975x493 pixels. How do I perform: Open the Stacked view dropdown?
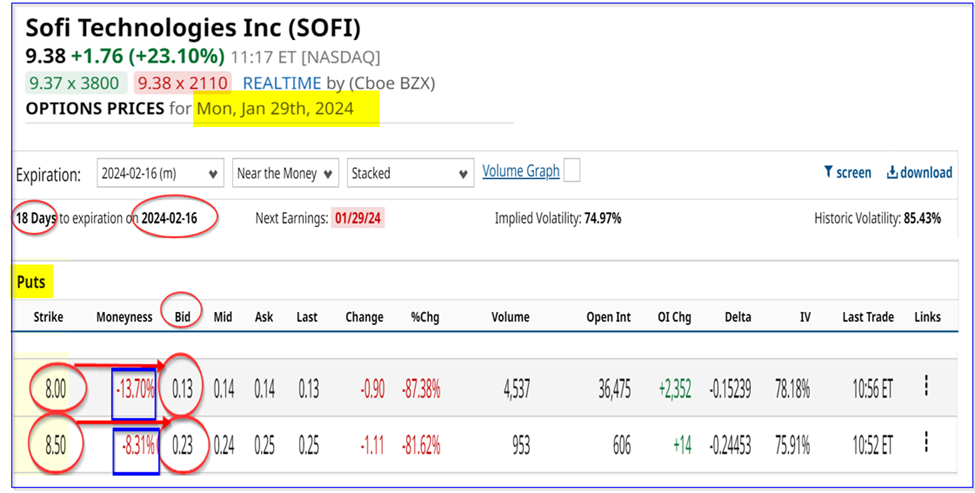(x=409, y=173)
